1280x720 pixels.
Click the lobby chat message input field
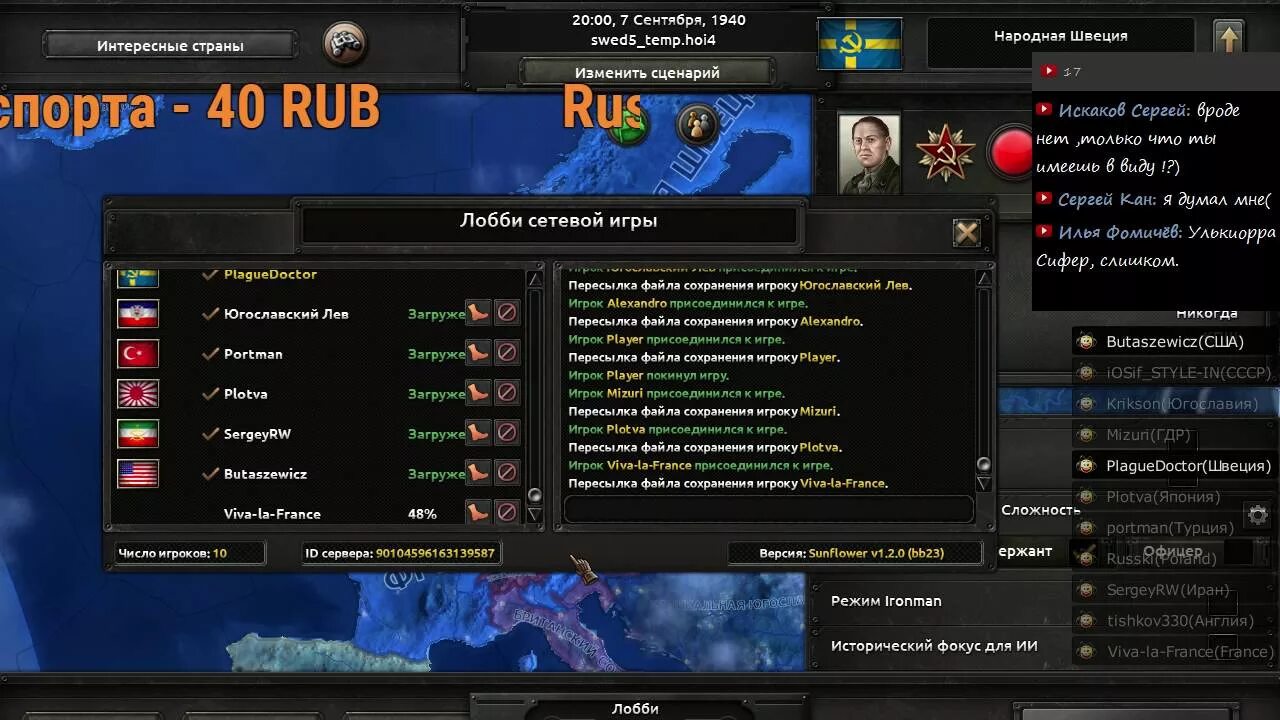(769, 509)
